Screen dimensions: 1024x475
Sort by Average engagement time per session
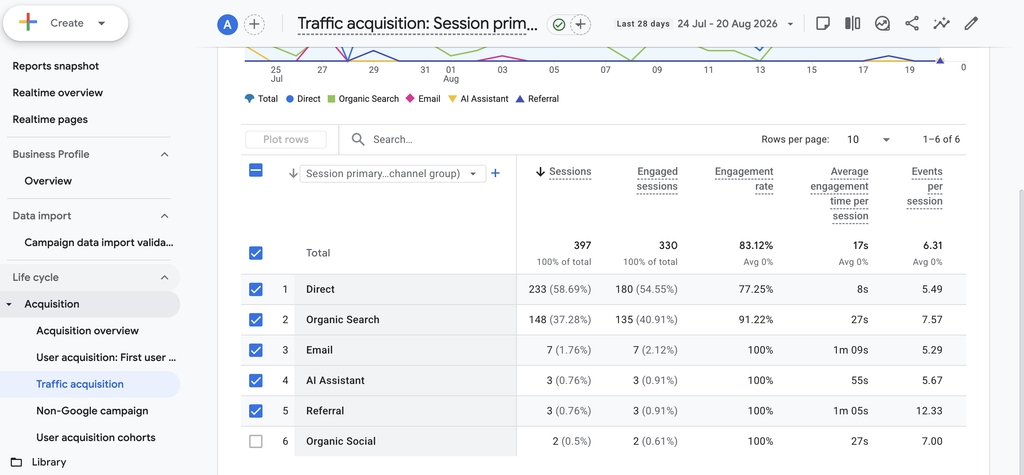(x=839, y=194)
